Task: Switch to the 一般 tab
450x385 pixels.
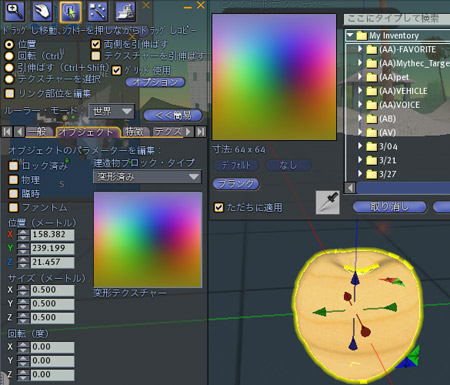Action: [39, 132]
